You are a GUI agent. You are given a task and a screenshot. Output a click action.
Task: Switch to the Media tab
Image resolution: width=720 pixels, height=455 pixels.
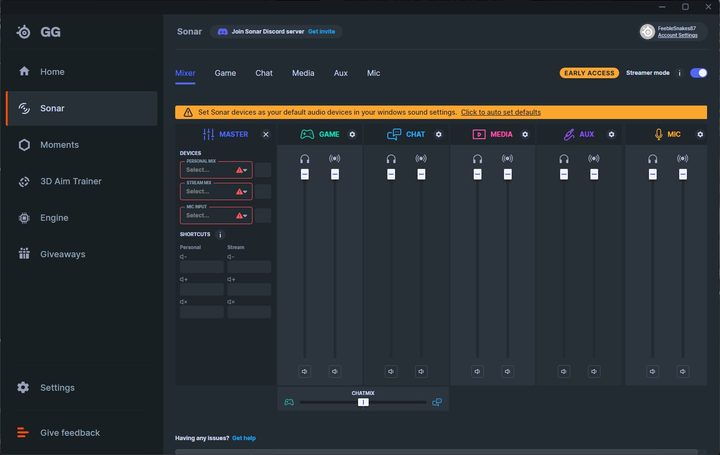(303, 73)
